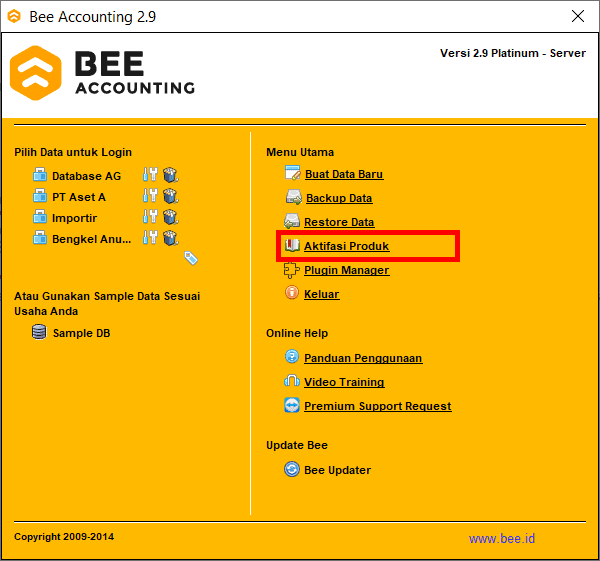Launch Bee Updater

point(338,470)
